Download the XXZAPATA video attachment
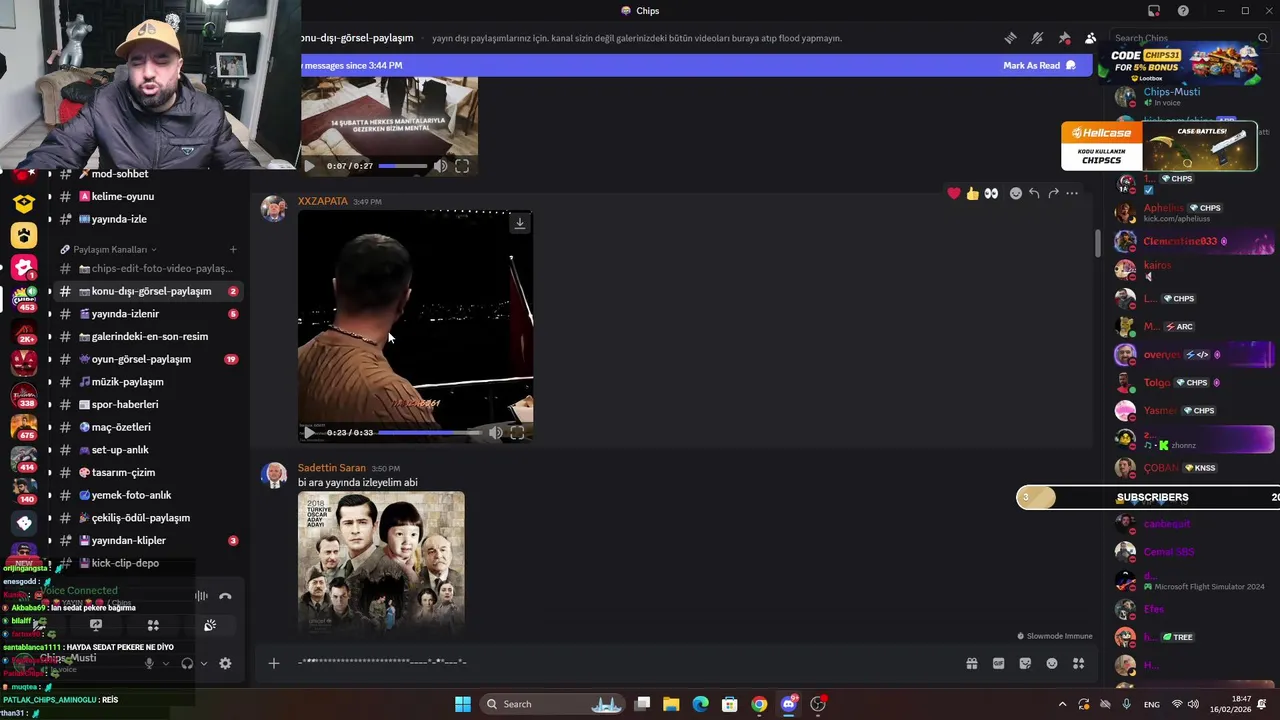 (519, 224)
